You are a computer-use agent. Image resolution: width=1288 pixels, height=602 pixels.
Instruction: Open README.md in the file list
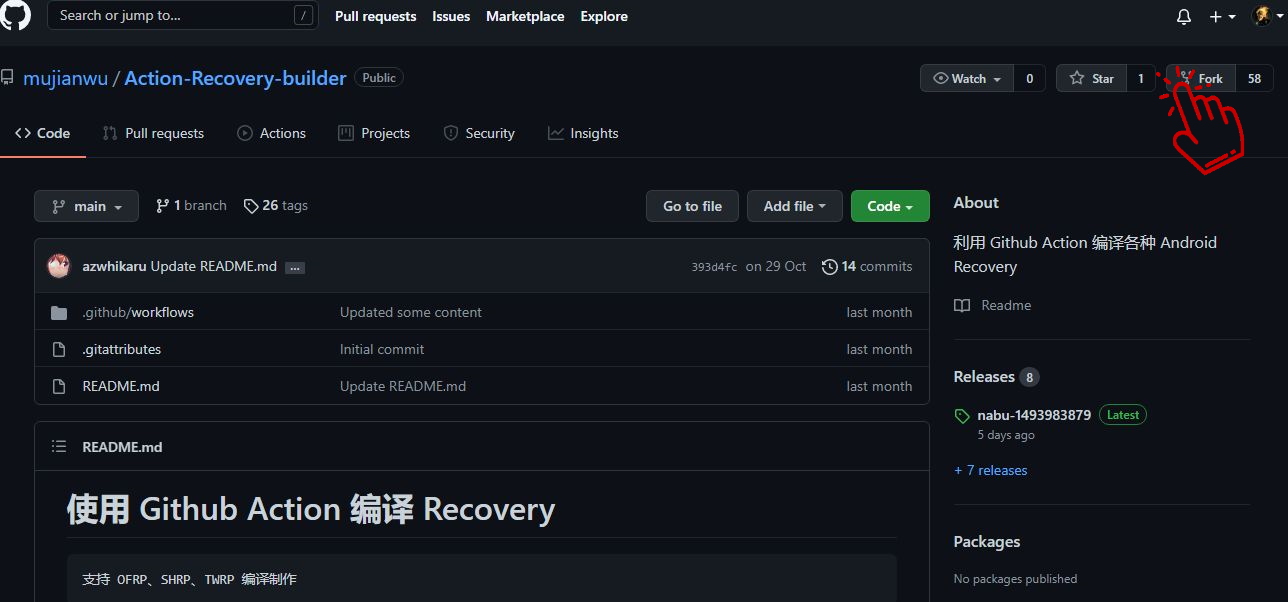(121, 386)
